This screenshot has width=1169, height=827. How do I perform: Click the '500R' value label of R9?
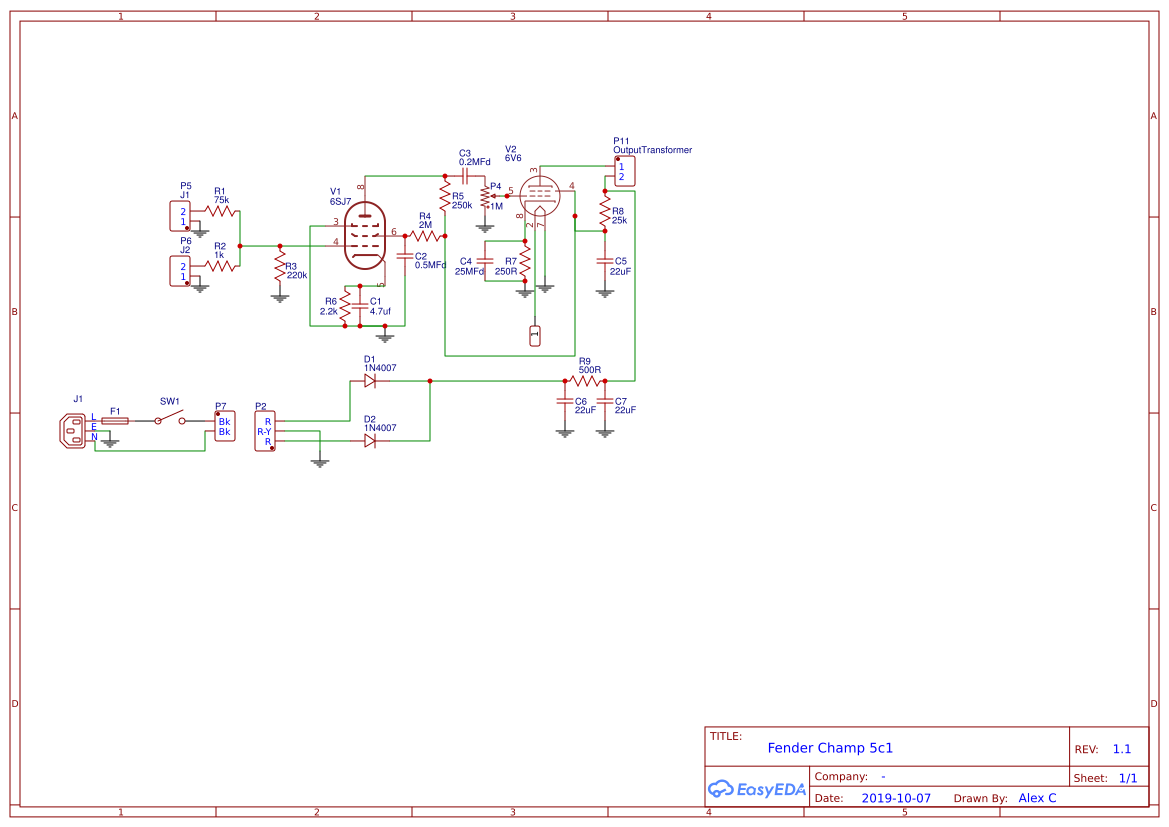point(590,370)
